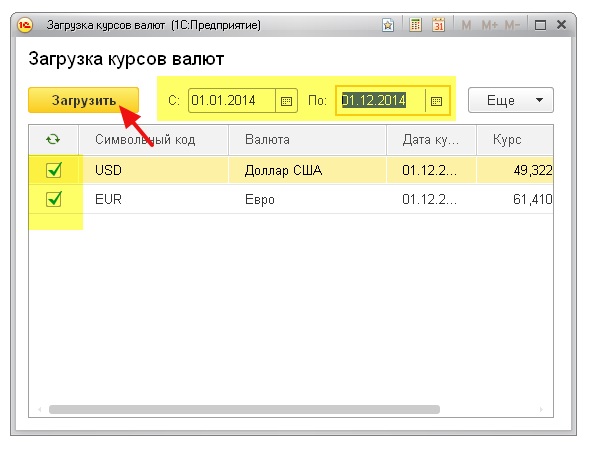
Task: Click the horizontal scrollbar of the table
Action: click(x=244, y=409)
